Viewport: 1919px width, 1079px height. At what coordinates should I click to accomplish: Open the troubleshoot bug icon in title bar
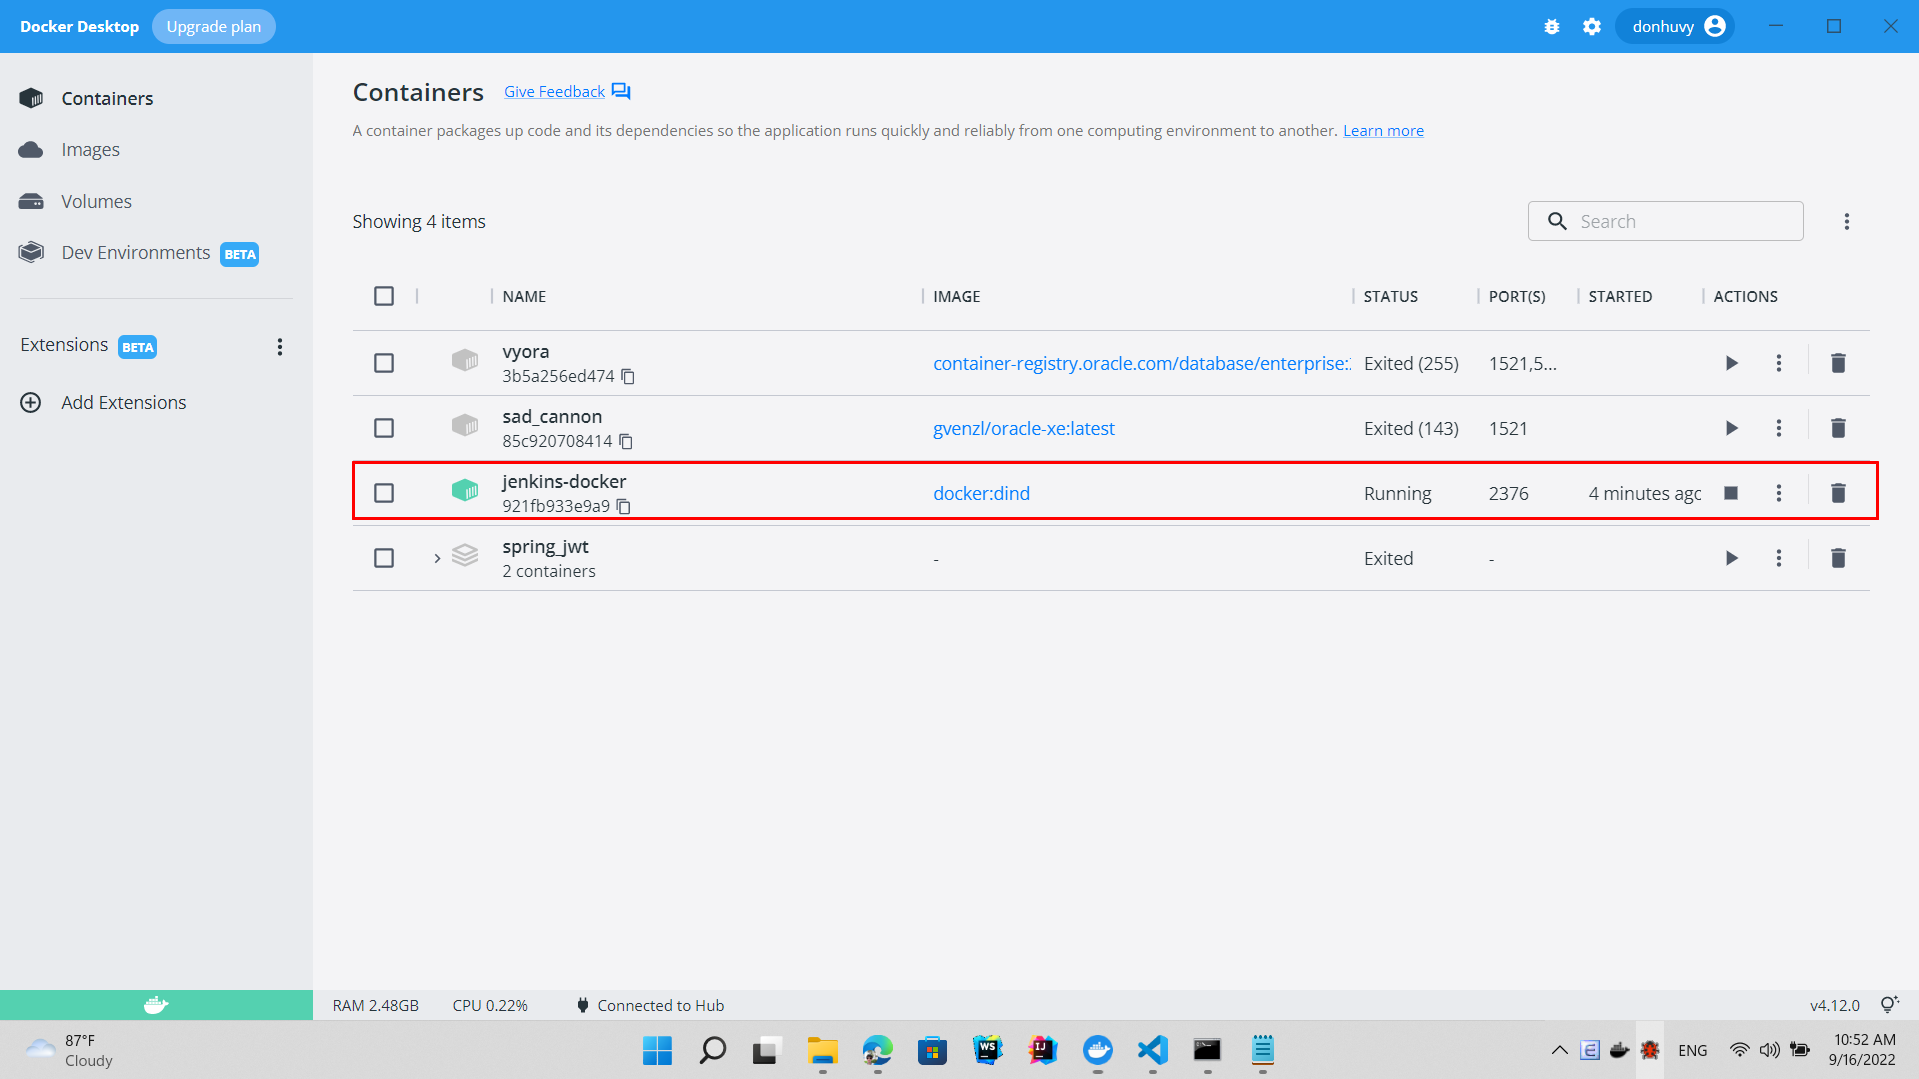click(x=1552, y=27)
